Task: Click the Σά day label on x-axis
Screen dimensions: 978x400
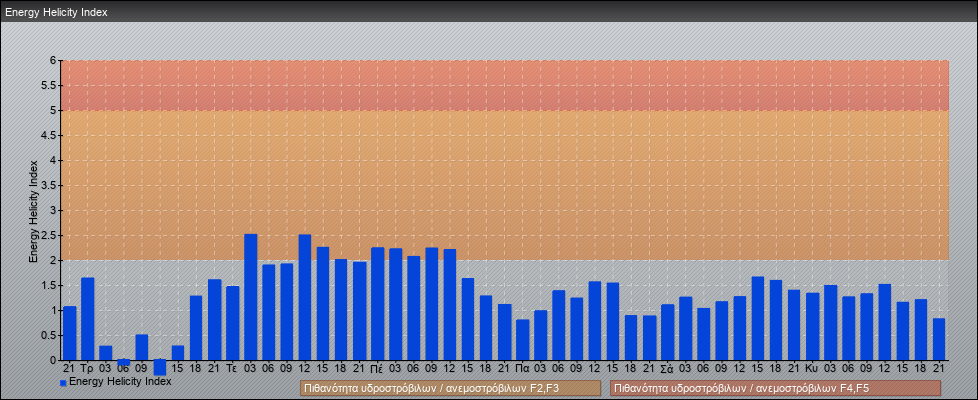Action: [667, 368]
